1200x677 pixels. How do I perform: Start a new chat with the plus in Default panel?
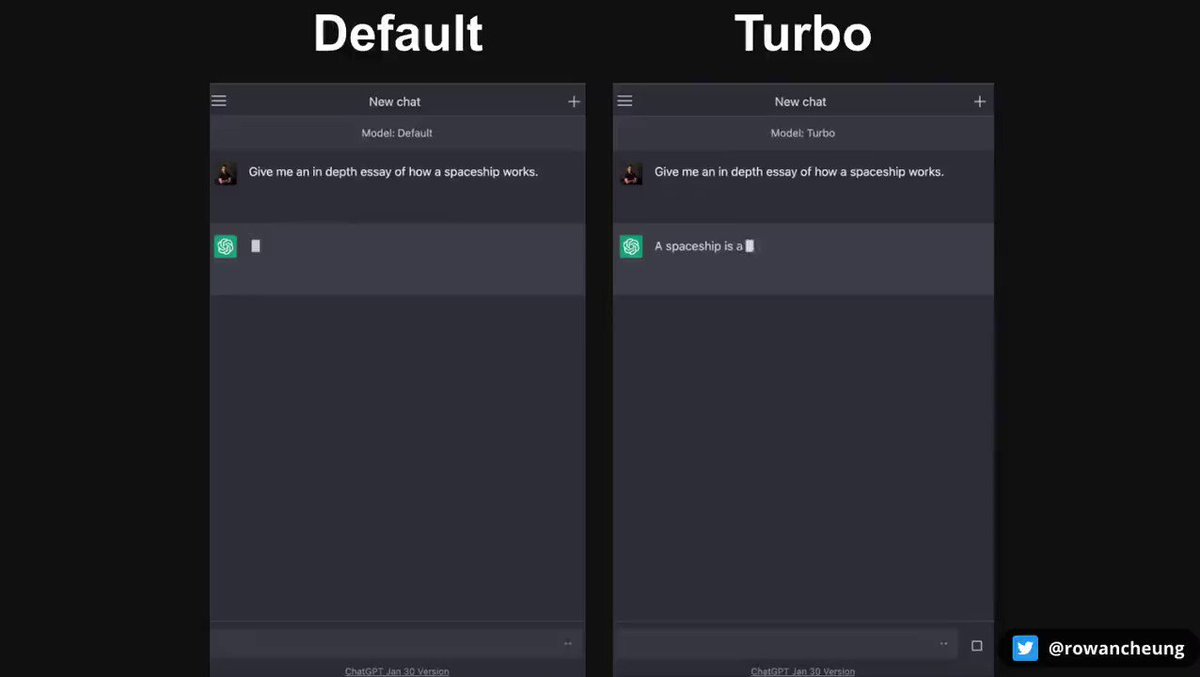[x=573, y=100]
